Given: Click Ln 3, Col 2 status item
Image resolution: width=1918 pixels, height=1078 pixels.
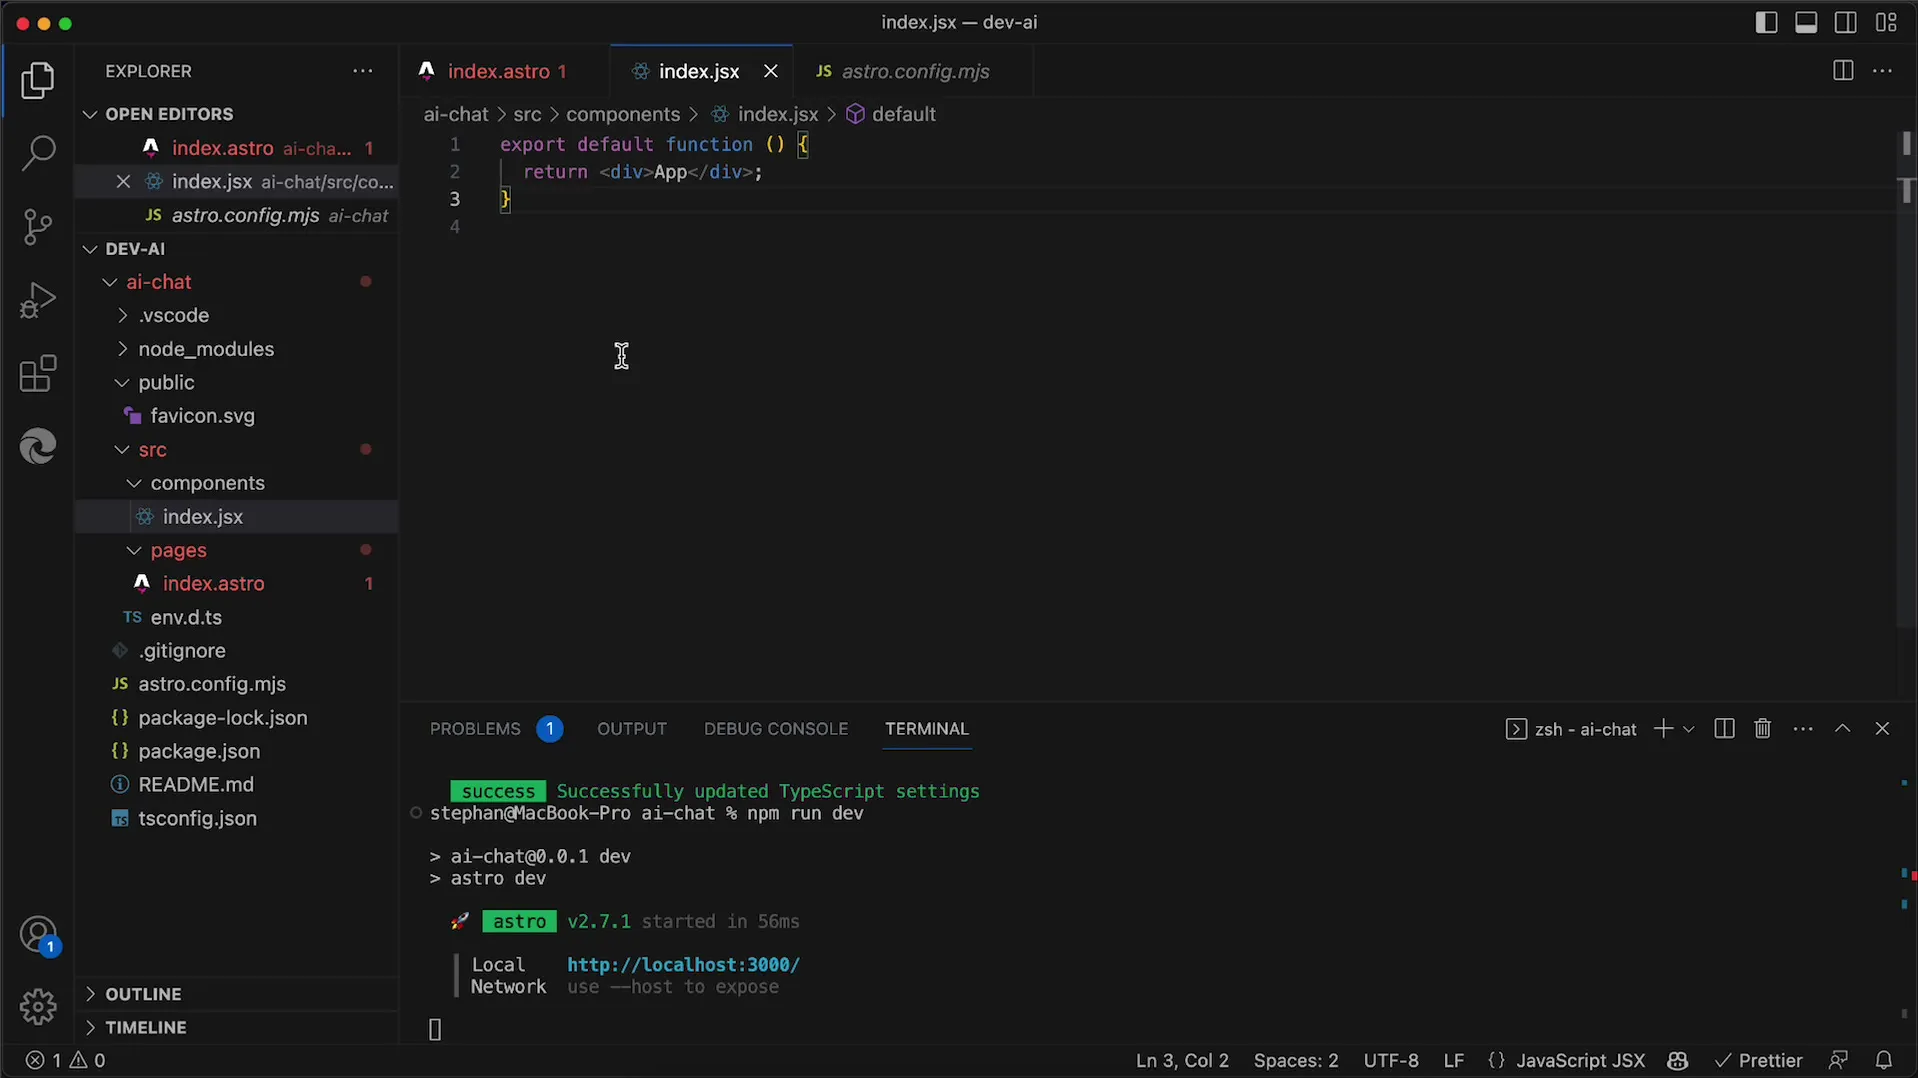Looking at the screenshot, I should [x=1182, y=1060].
